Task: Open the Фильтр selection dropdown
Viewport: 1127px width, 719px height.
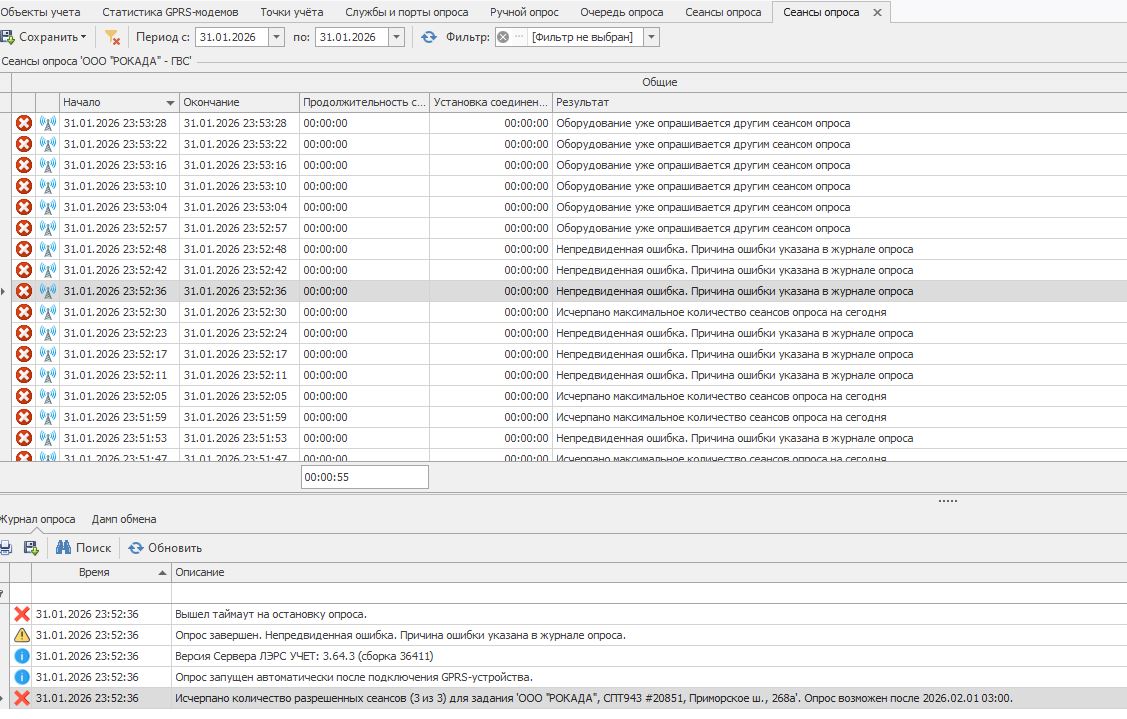Action: [651, 37]
